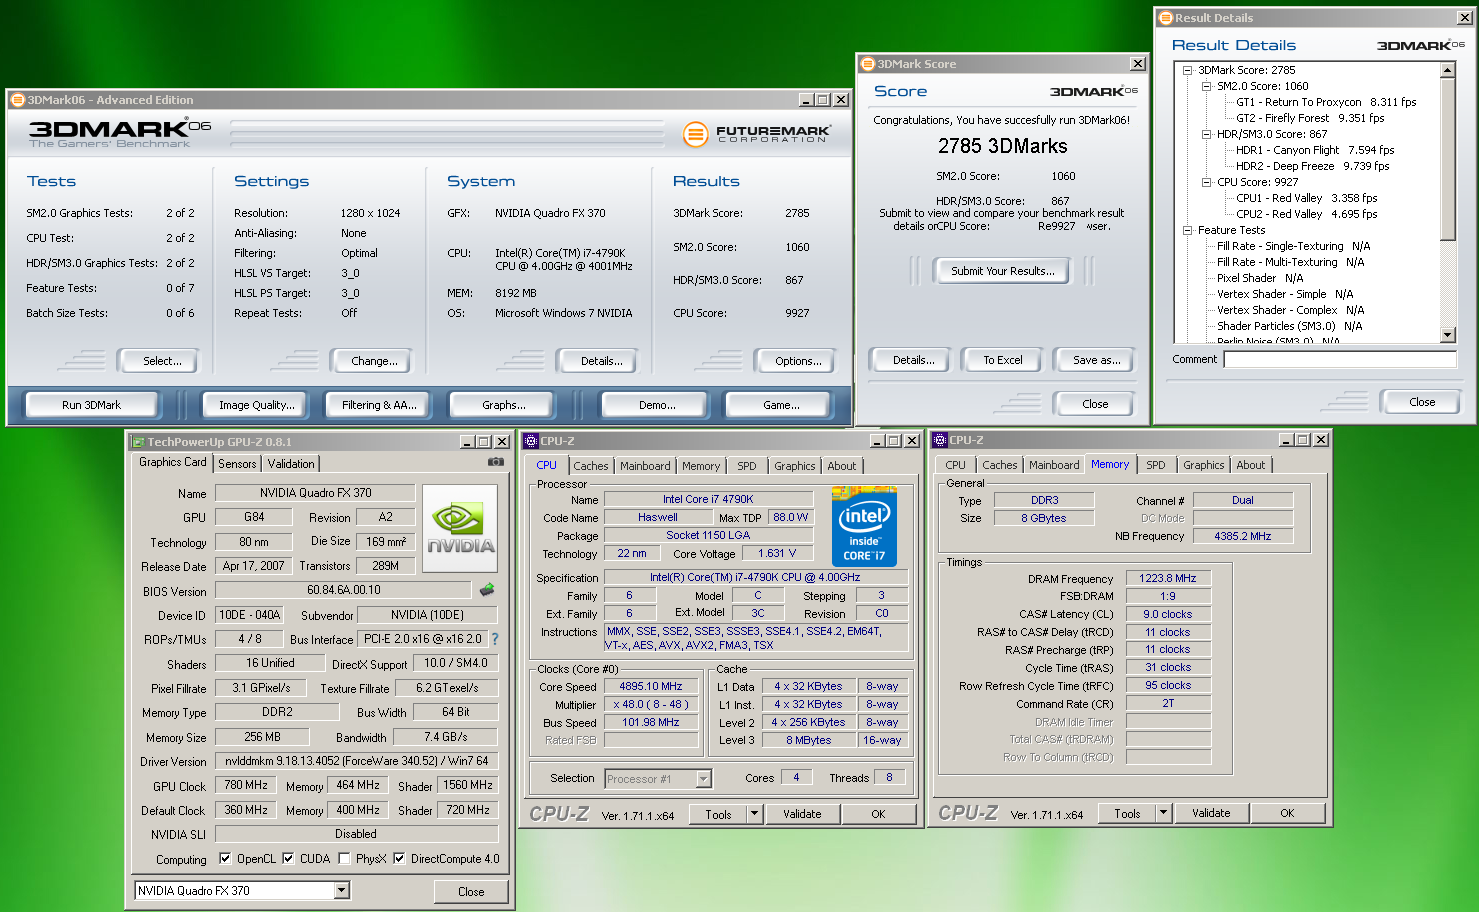Toggle the OpenCL checkbox
This screenshot has height=912, width=1479.
click(225, 858)
